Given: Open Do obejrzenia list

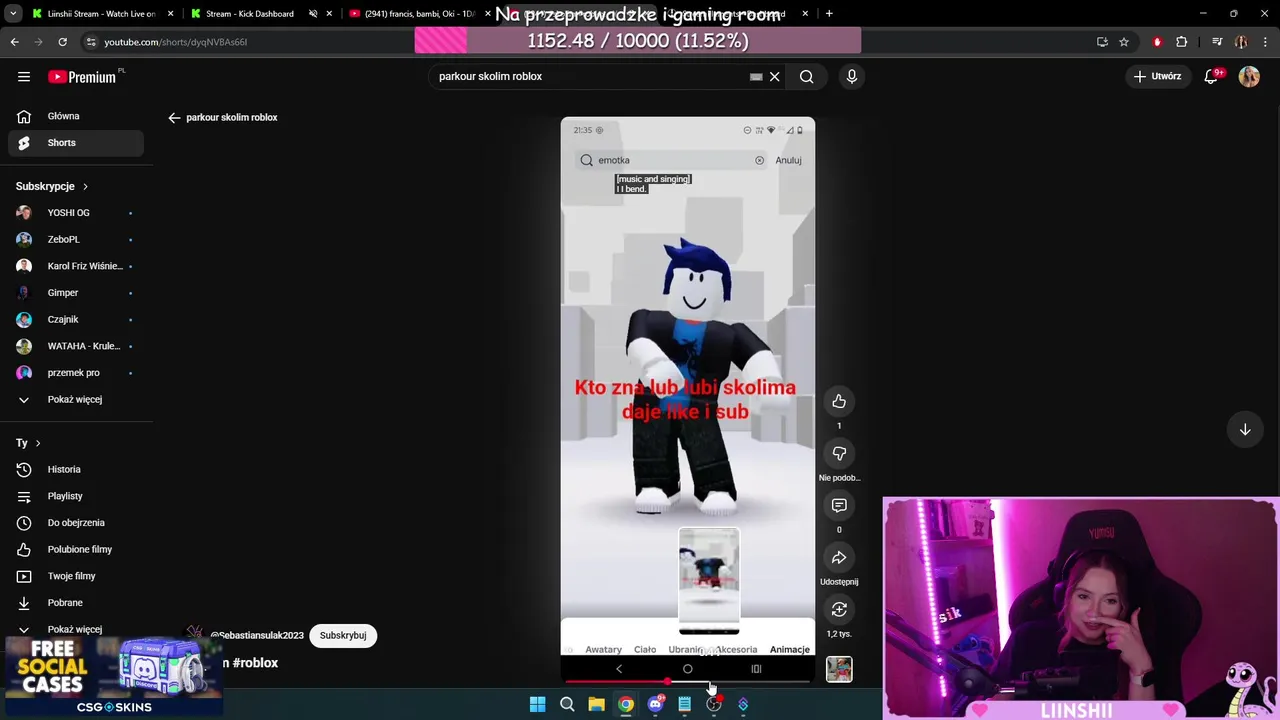Looking at the screenshot, I should point(75,523).
